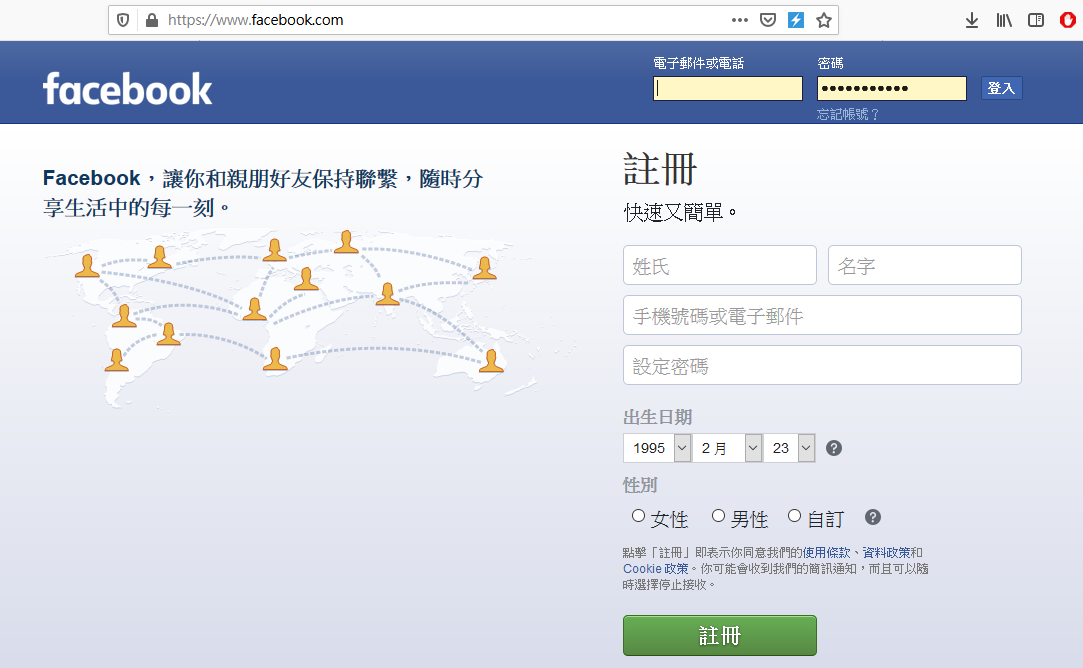The image size is (1083, 668).
Task: Click the 手機號碼或電子郵件 field
Action: [x=822, y=316]
